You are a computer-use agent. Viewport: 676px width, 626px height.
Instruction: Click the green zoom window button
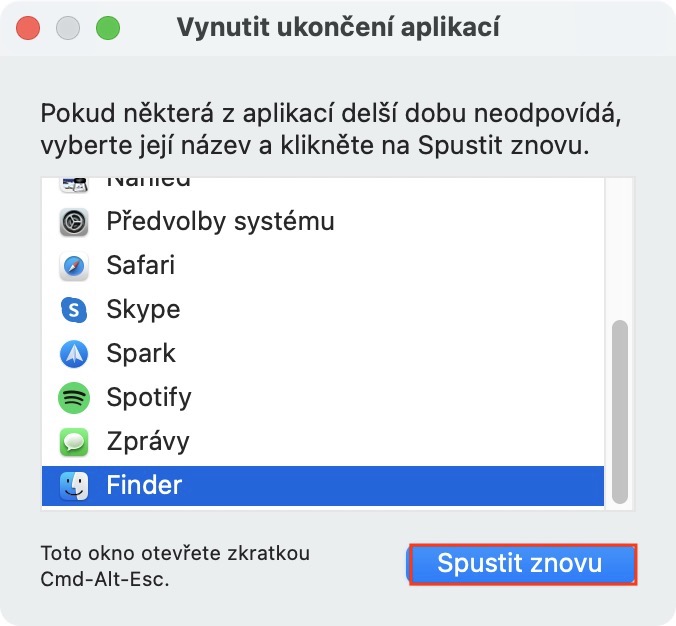click(x=107, y=28)
